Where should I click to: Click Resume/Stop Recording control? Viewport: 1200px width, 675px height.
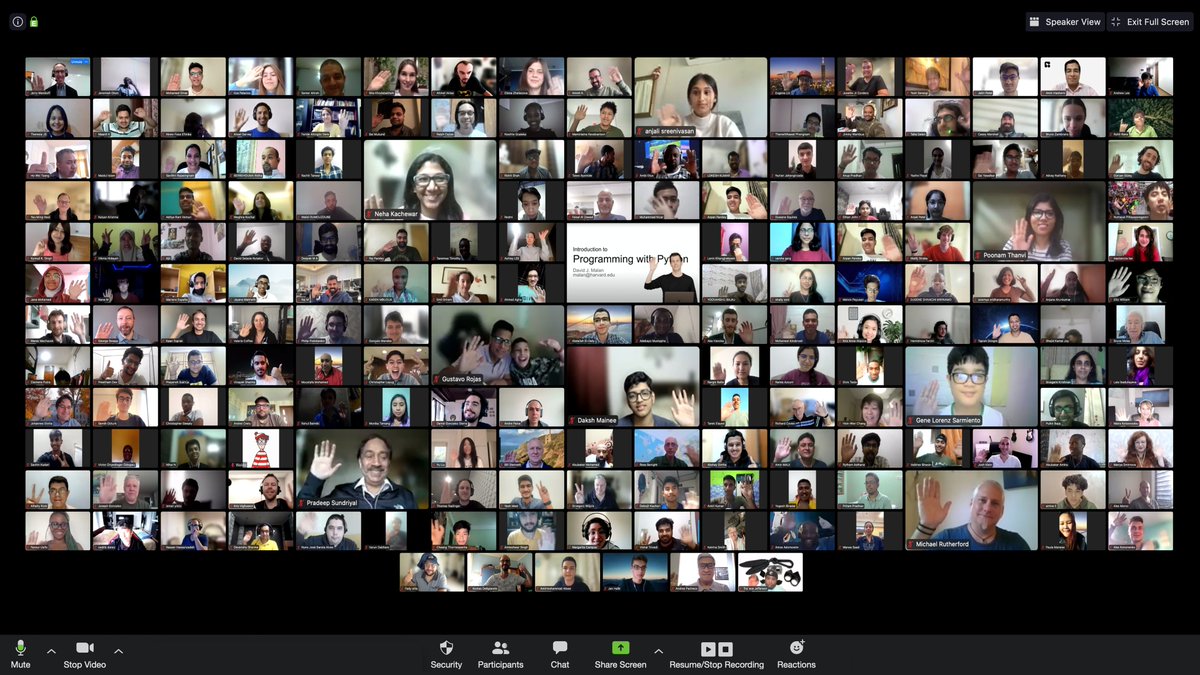(x=716, y=654)
